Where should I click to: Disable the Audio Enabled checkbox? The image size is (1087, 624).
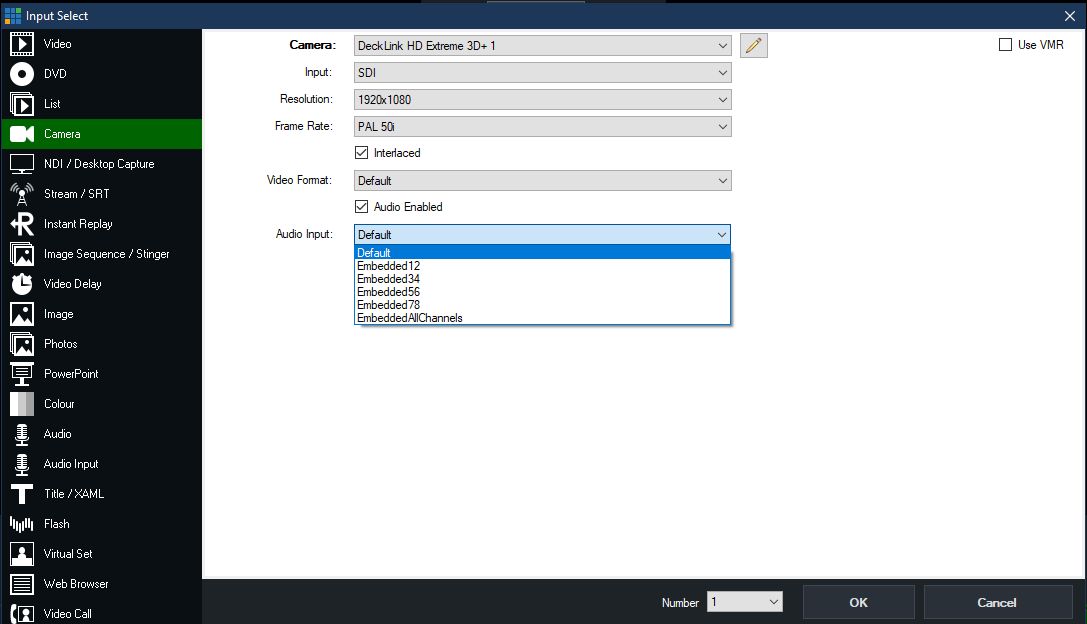coord(362,207)
